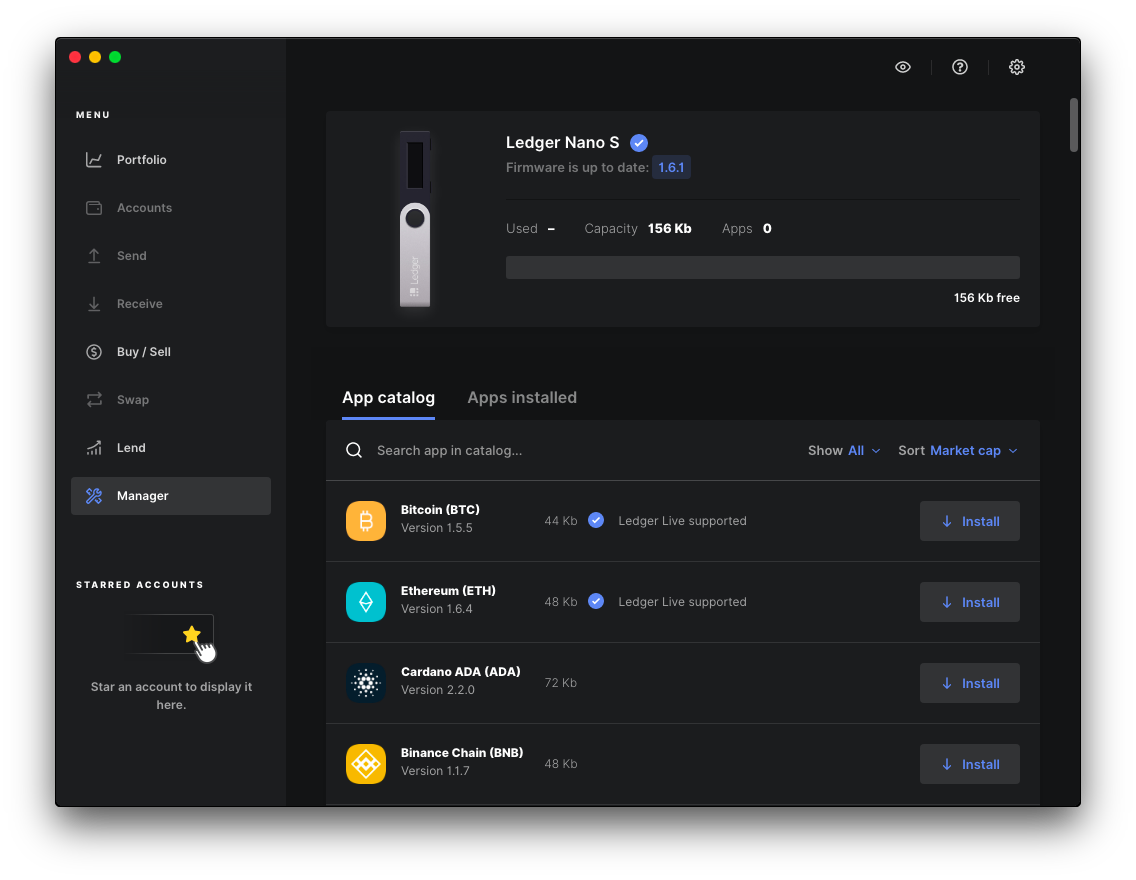This screenshot has width=1136, height=880.
Task: Click the Manager tools icon
Action: pyautogui.click(x=94, y=496)
